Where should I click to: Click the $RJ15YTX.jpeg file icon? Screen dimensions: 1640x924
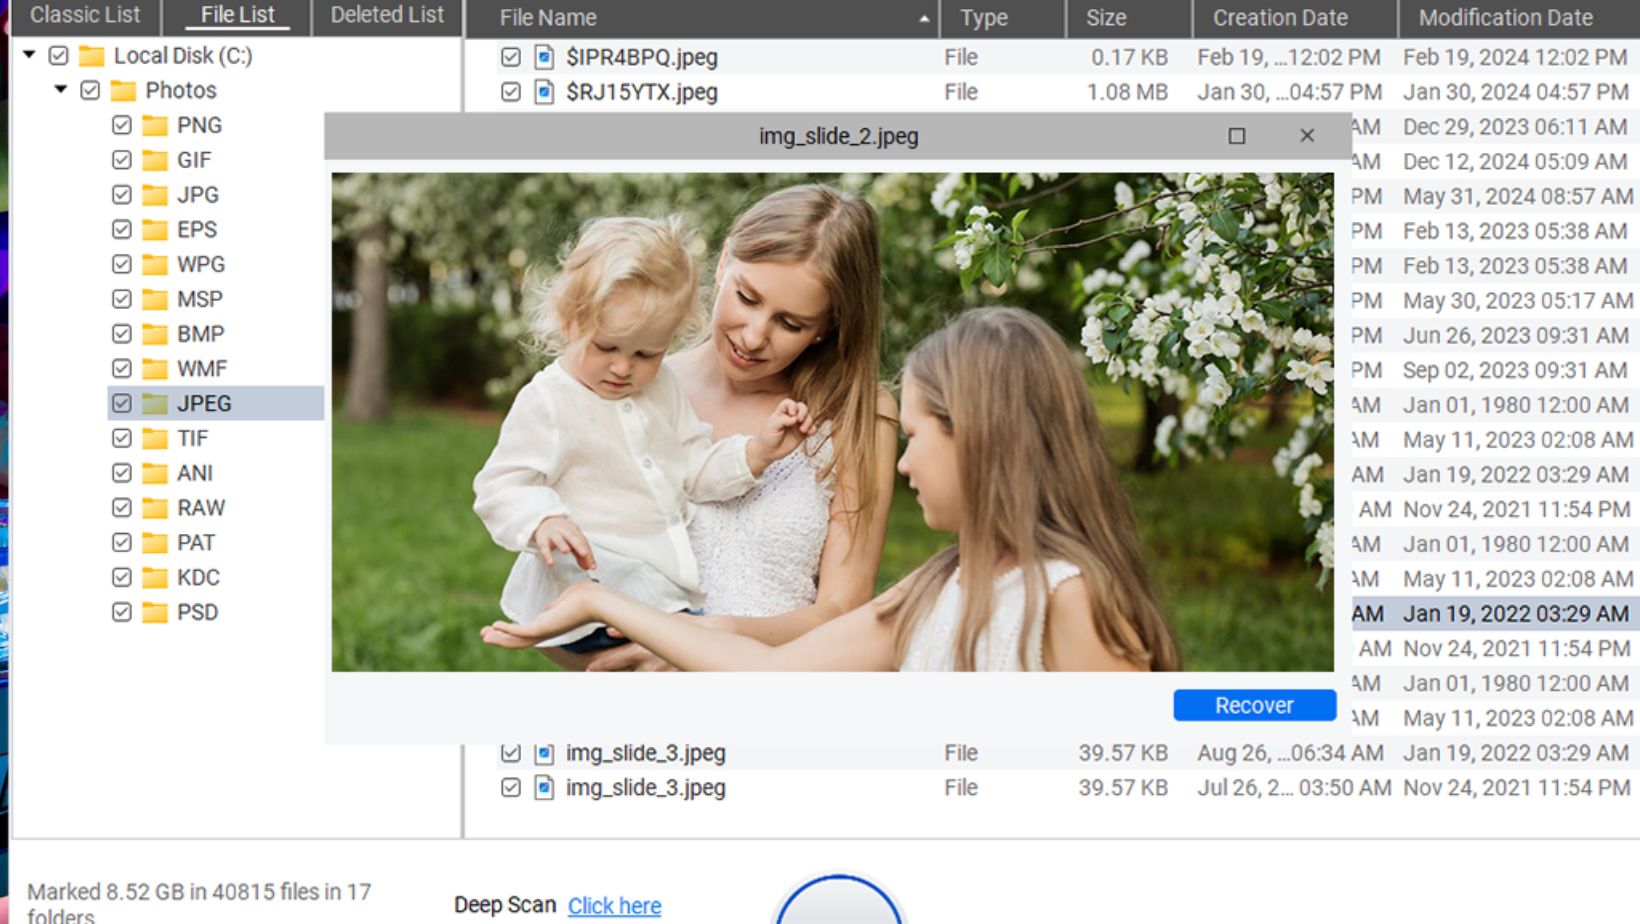[x=544, y=92]
